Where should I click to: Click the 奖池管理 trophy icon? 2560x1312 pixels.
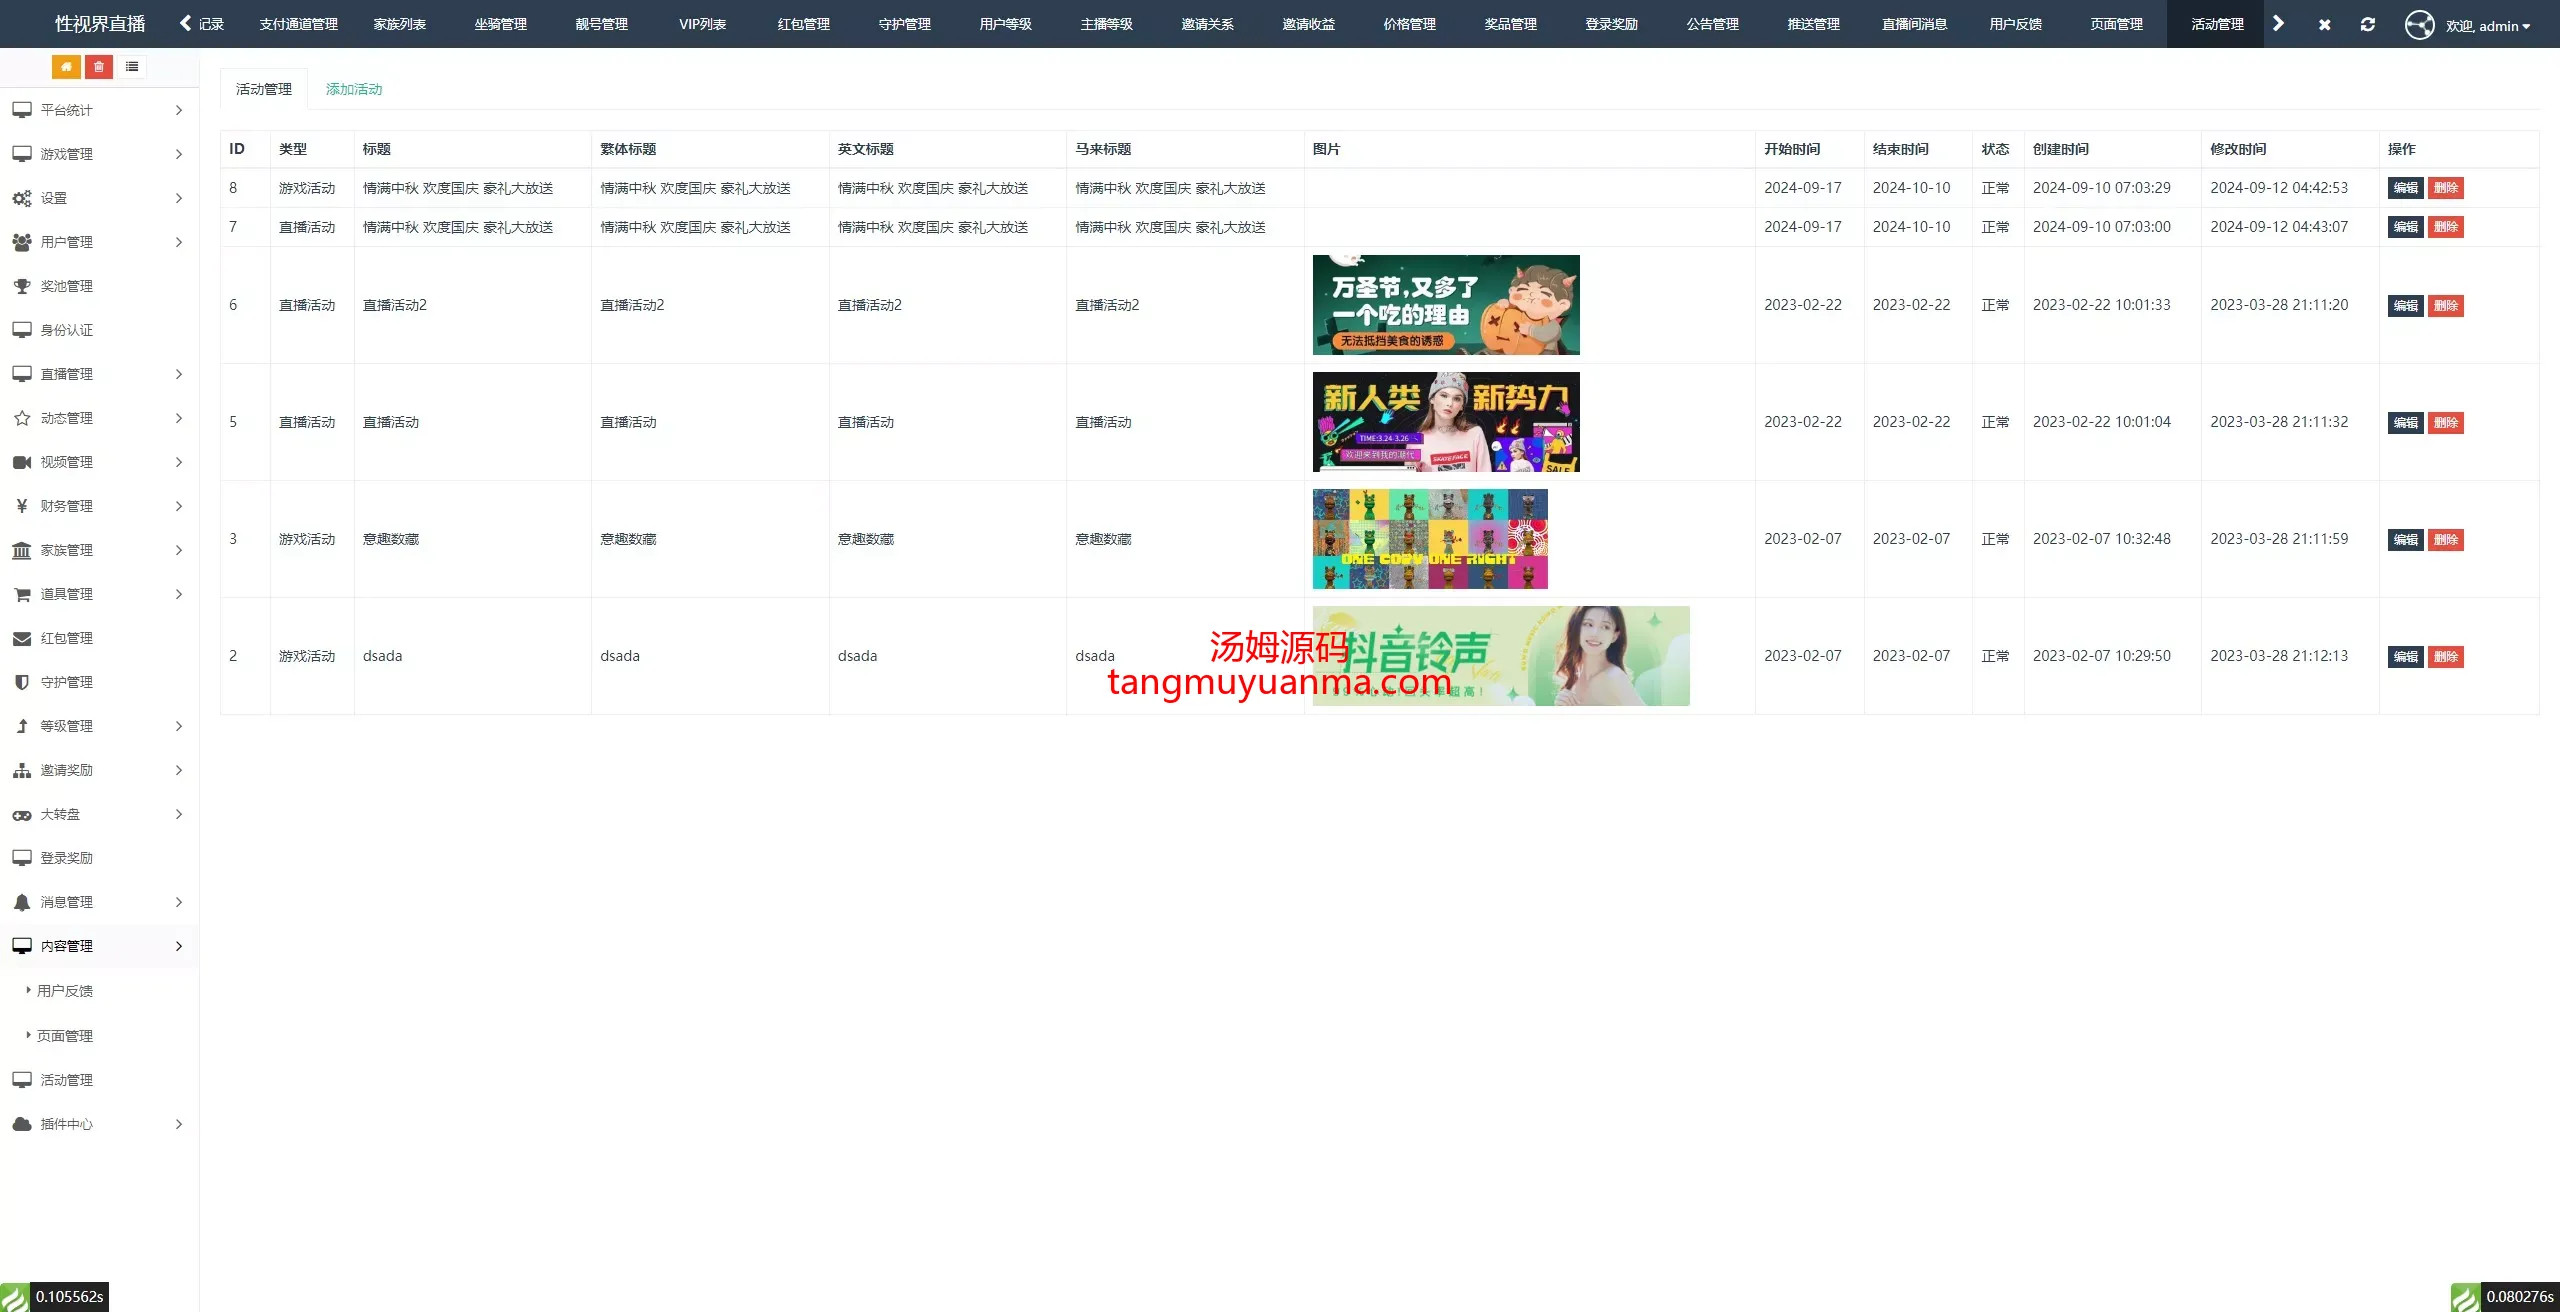pyautogui.click(x=22, y=286)
